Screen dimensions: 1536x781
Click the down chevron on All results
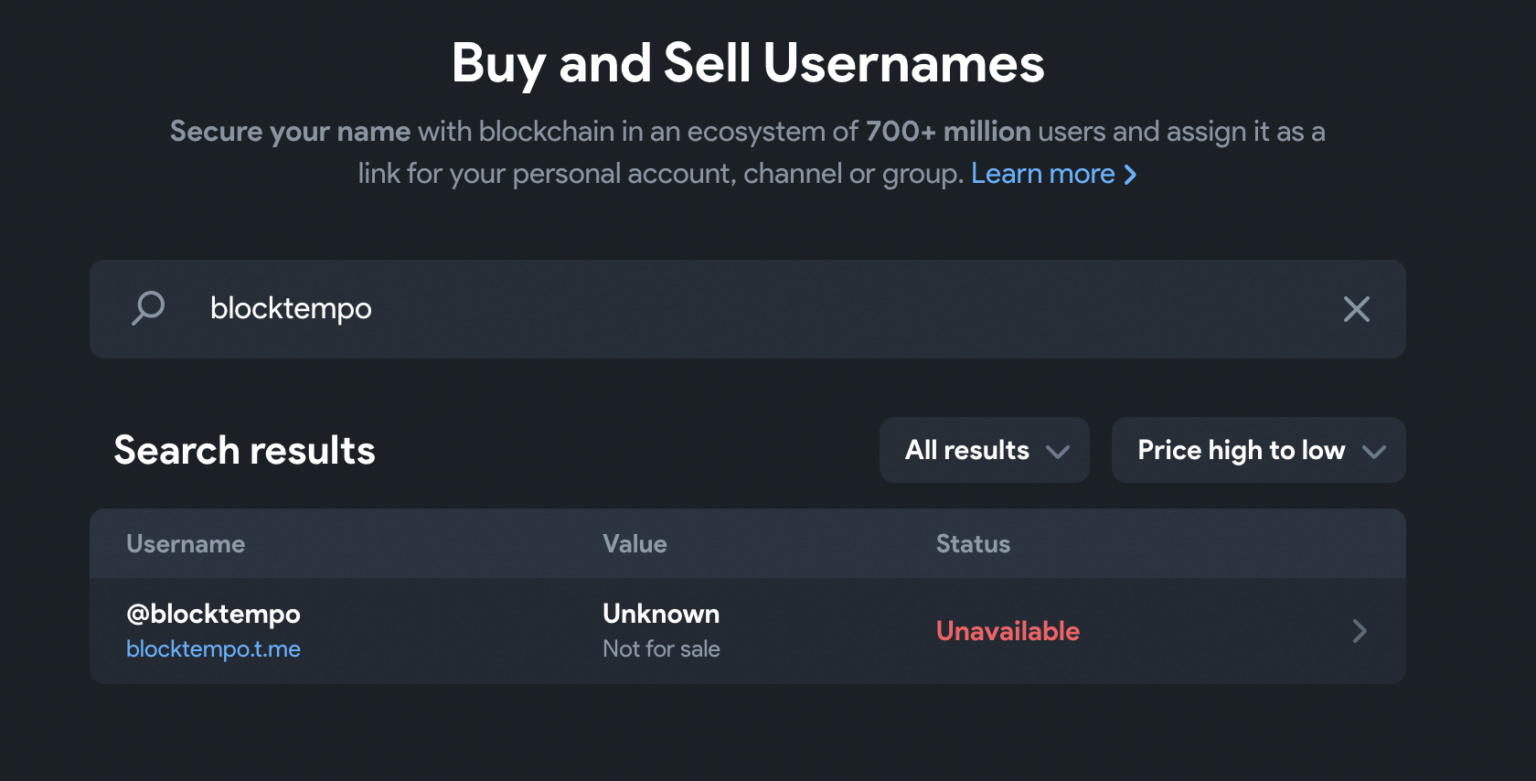pos(1058,451)
